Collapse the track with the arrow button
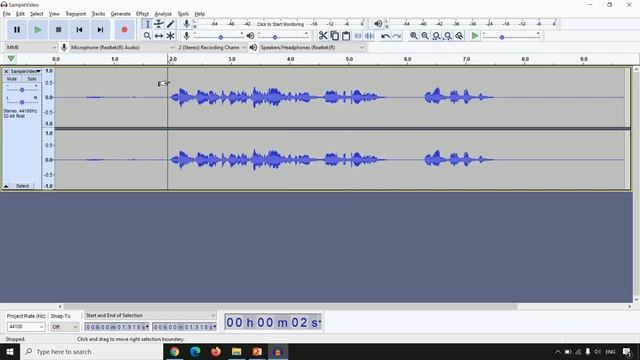640x360 pixels. (6, 186)
